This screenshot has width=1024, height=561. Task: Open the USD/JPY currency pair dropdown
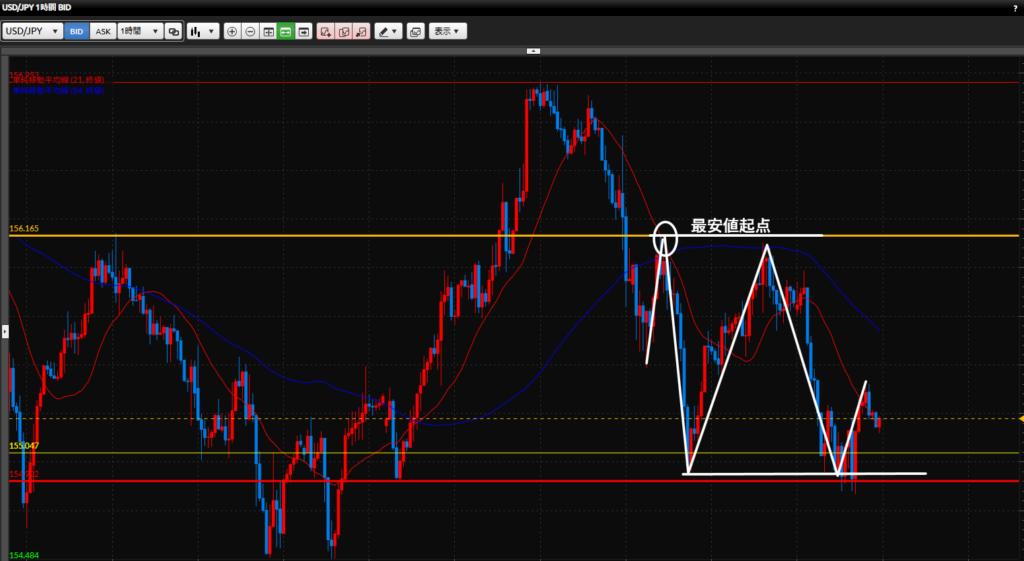point(33,31)
